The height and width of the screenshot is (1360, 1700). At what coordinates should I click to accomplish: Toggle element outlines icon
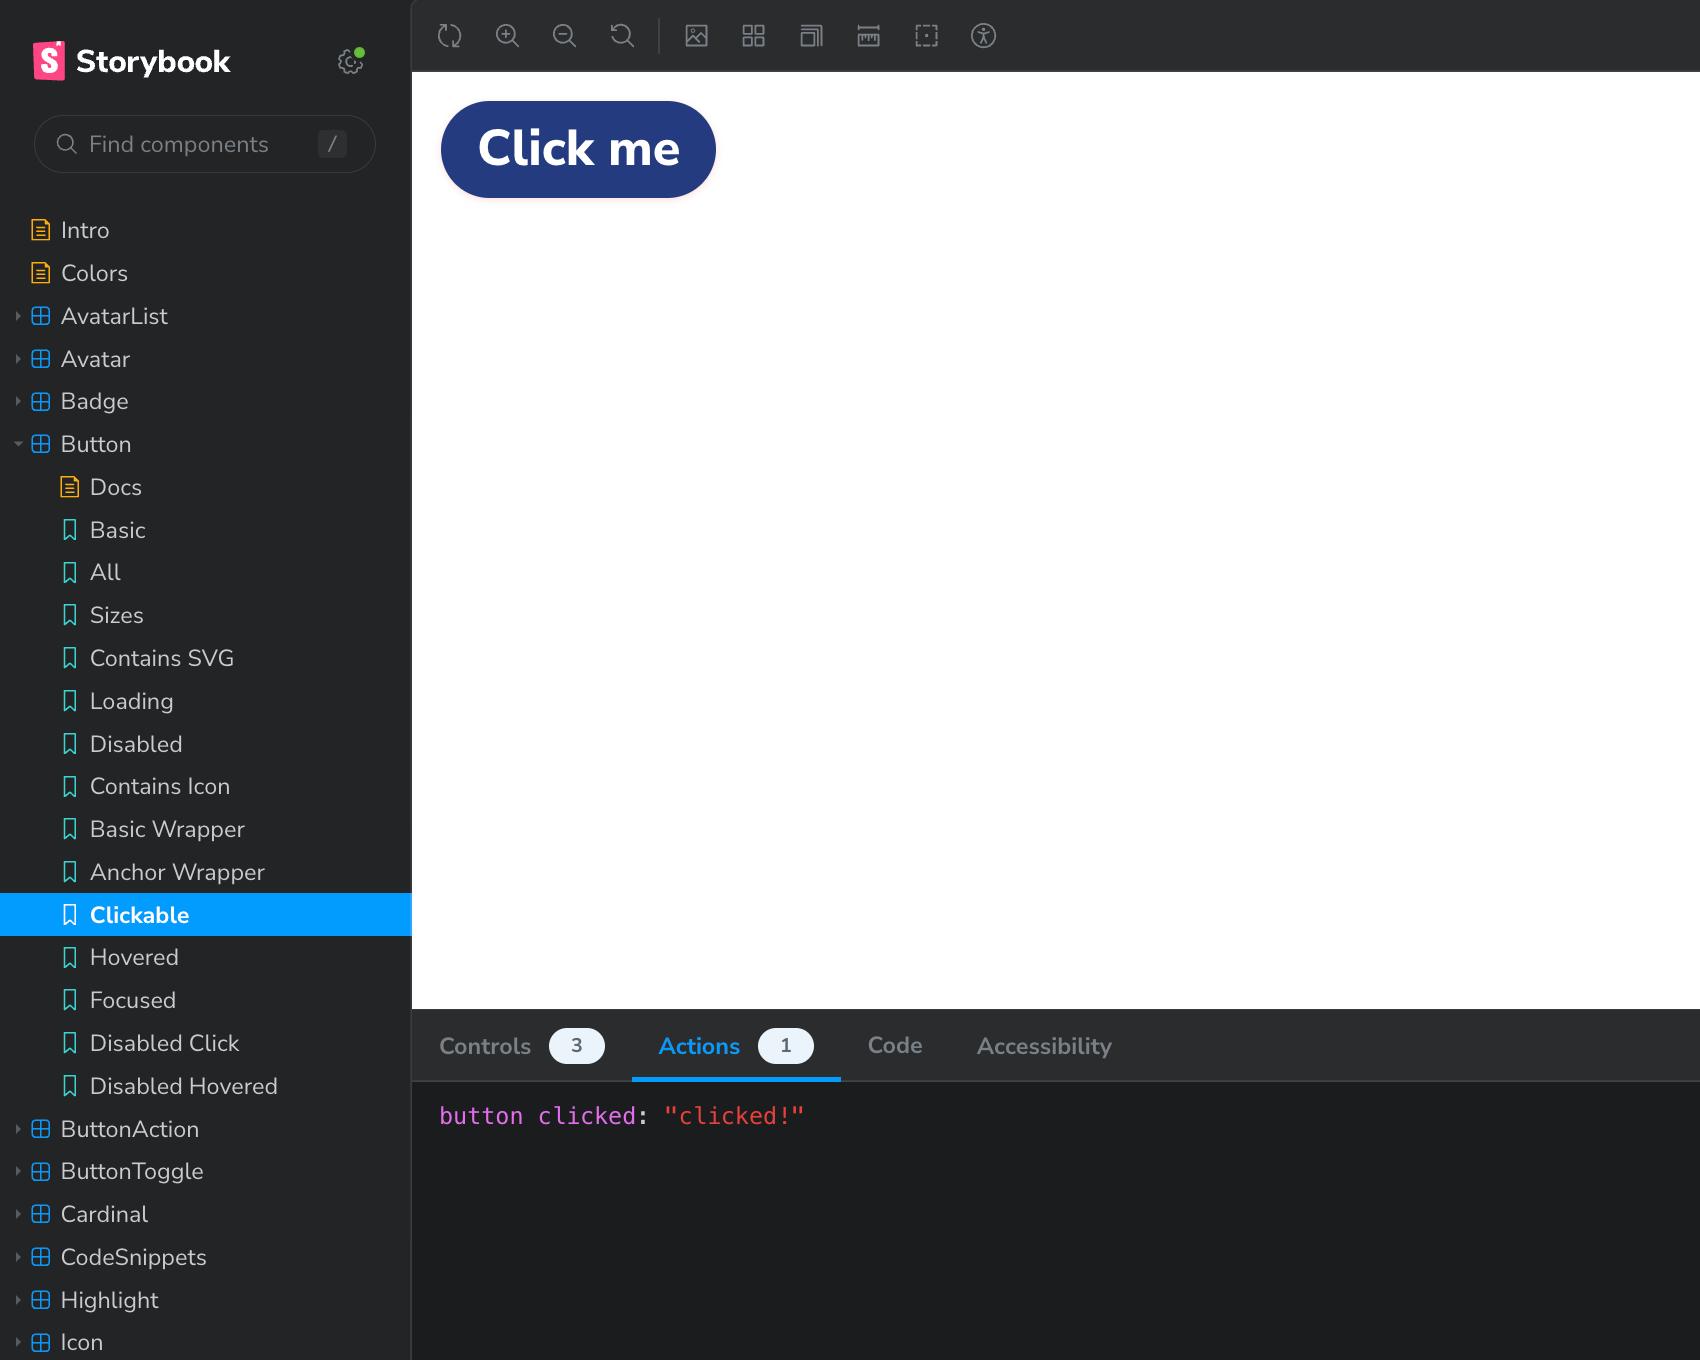(926, 36)
